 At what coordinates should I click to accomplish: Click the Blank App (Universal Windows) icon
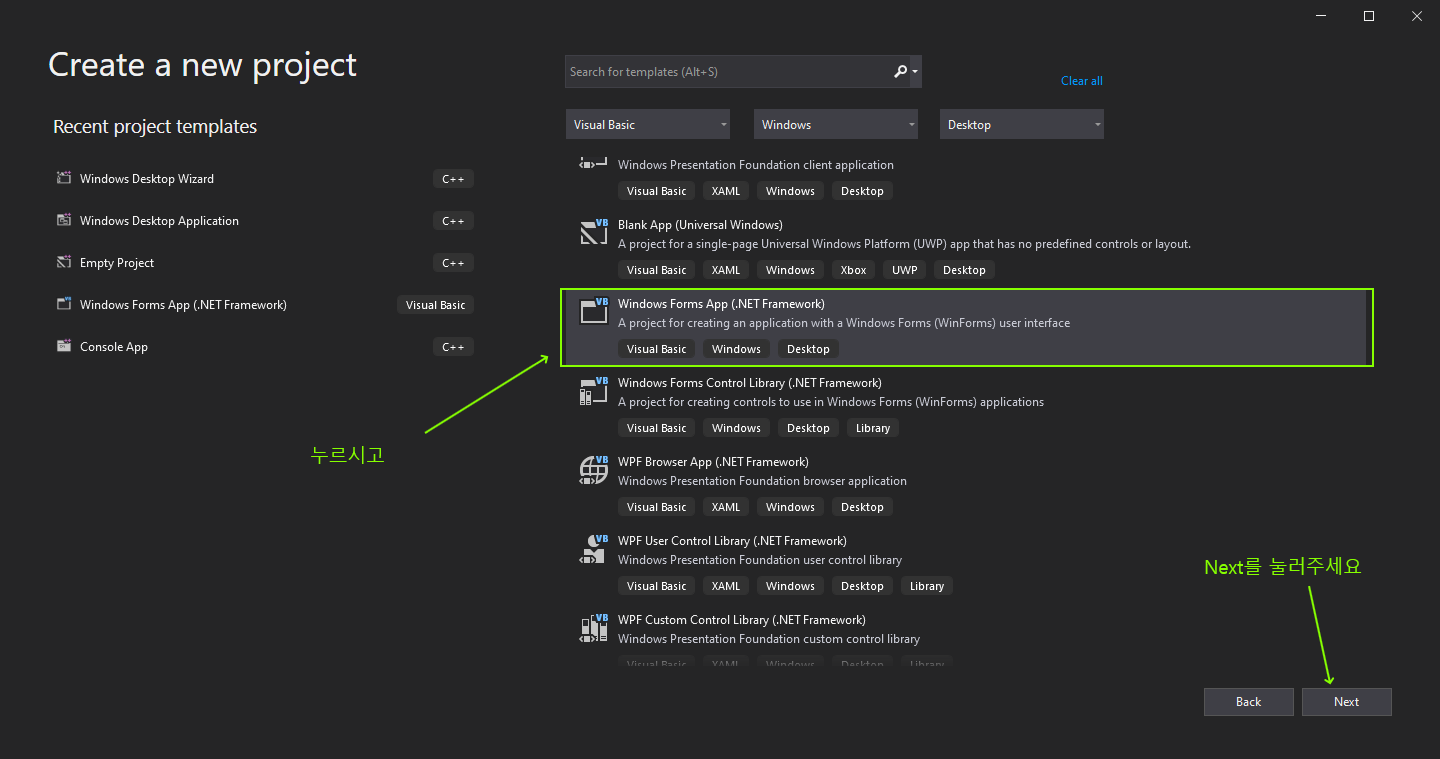pyautogui.click(x=594, y=232)
